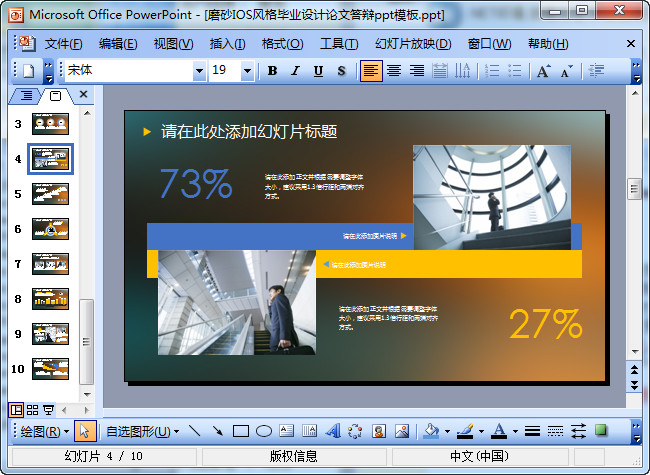The width and height of the screenshot is (650, 475).
Task: Insert diagram or organization chart
Action: (355, 431)
